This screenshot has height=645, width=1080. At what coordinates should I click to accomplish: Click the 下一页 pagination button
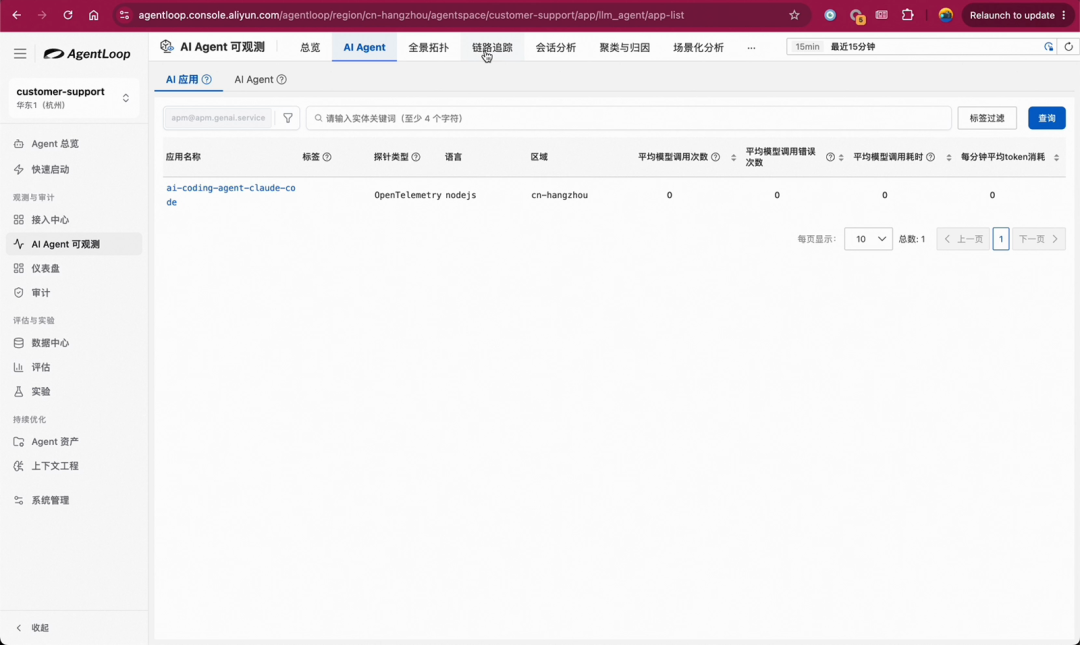pos(1039,239)
